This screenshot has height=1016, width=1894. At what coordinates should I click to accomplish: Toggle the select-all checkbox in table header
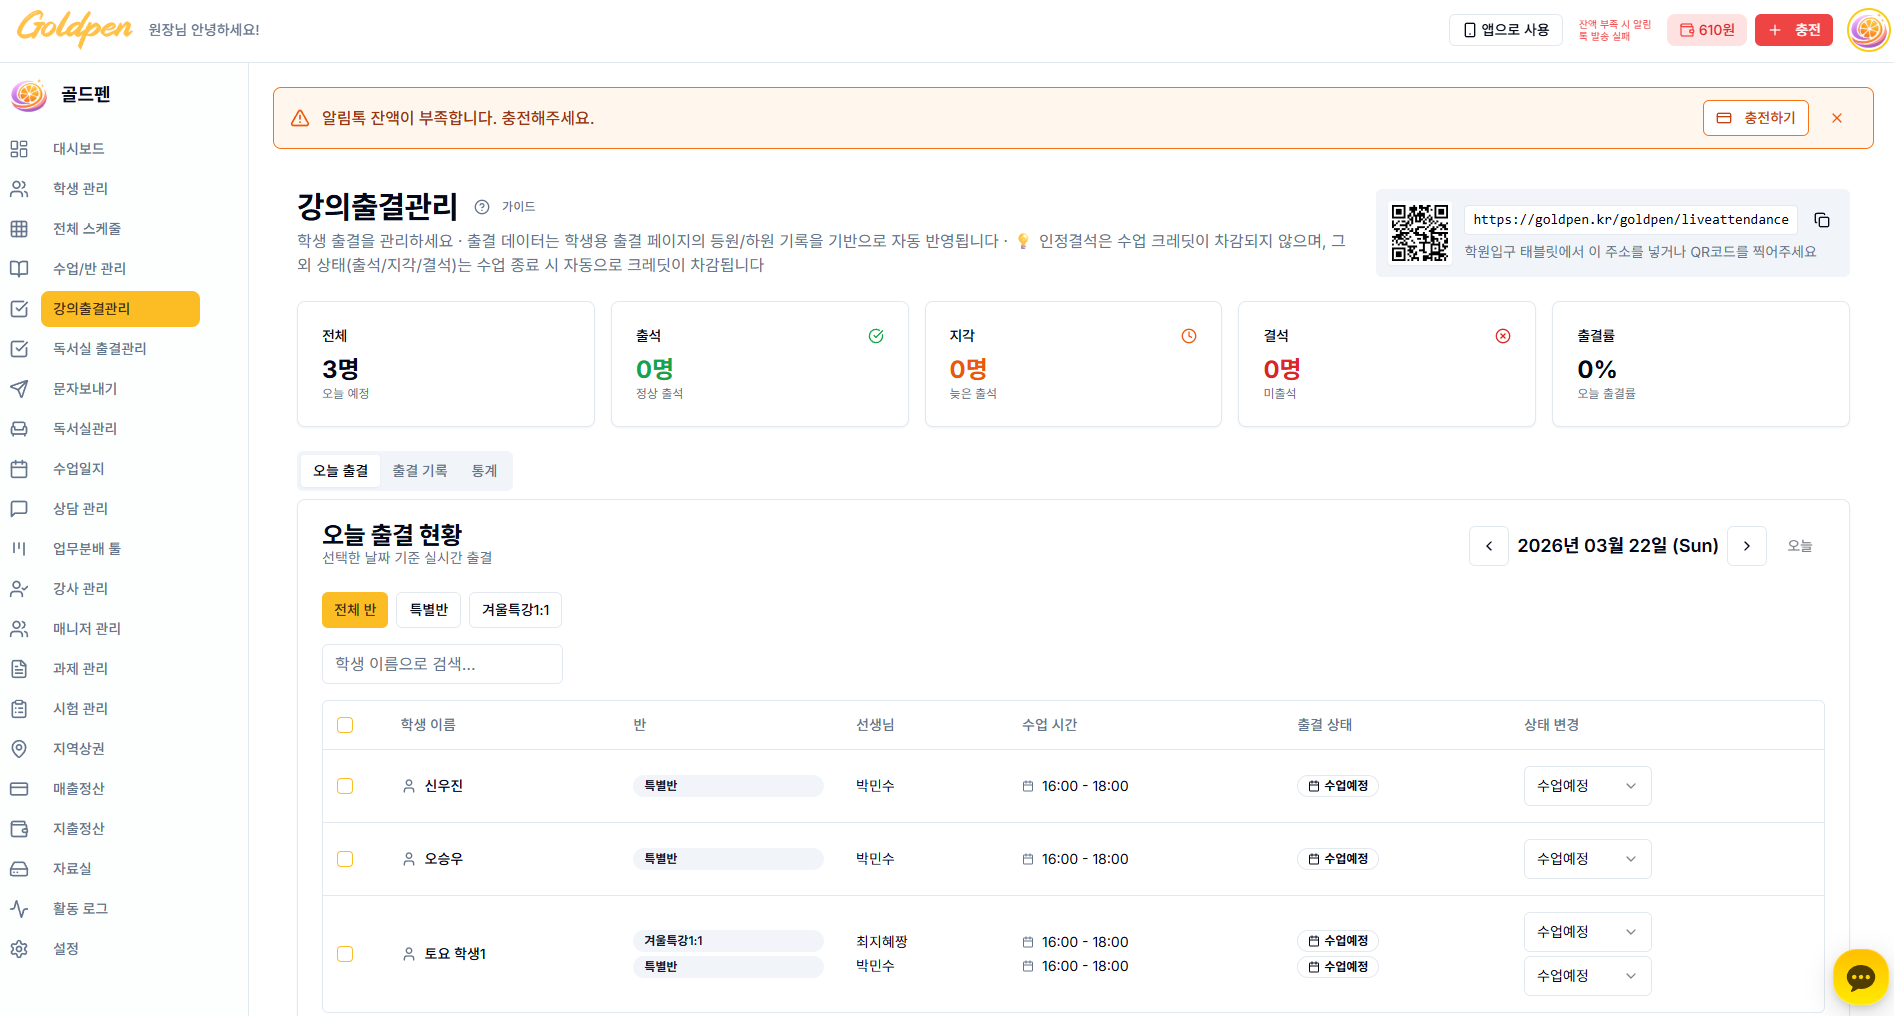point(345,725)
